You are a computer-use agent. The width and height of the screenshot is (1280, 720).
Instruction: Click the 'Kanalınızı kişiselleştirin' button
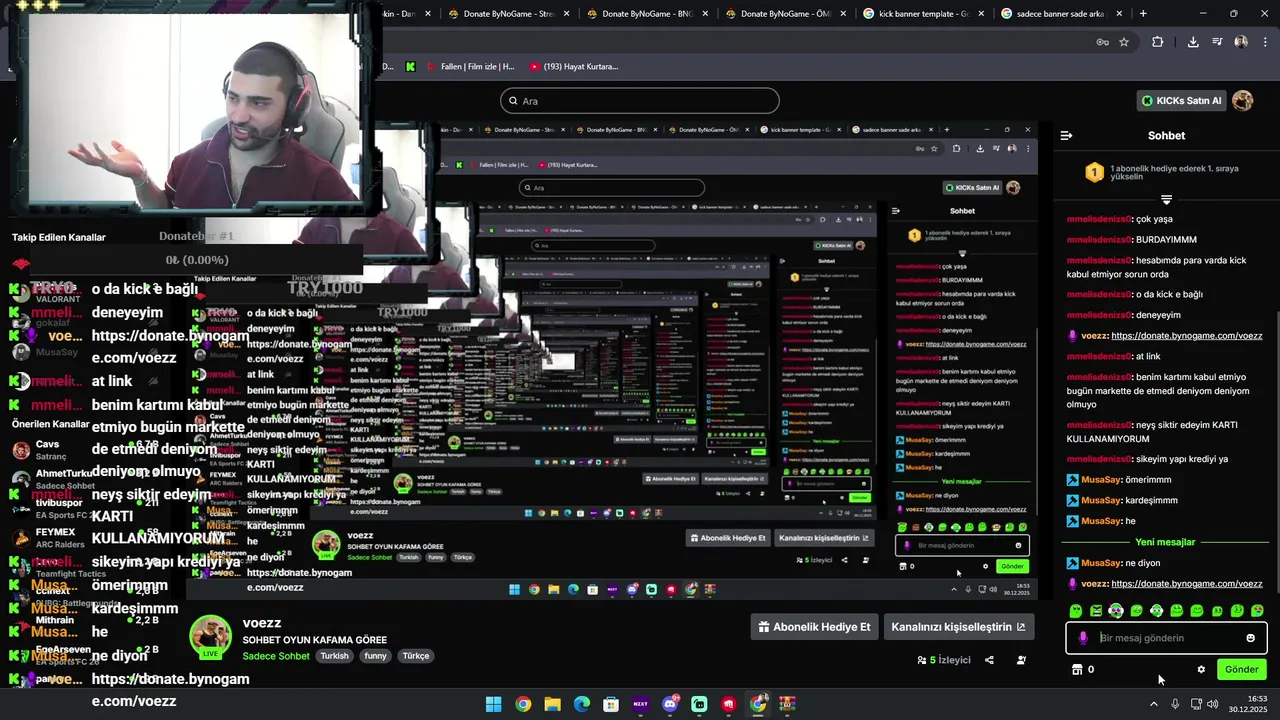[958, 627]
